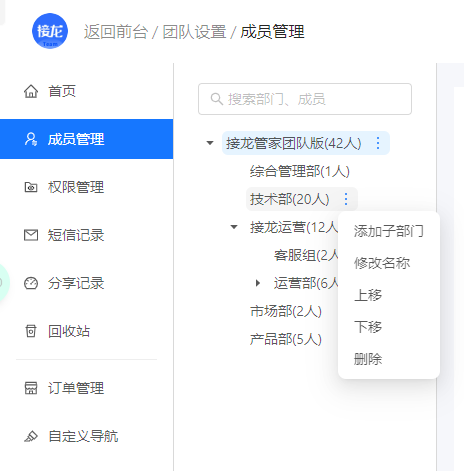Click the 接龙 Team logo
464x471 pixels.
click(50, 31)
